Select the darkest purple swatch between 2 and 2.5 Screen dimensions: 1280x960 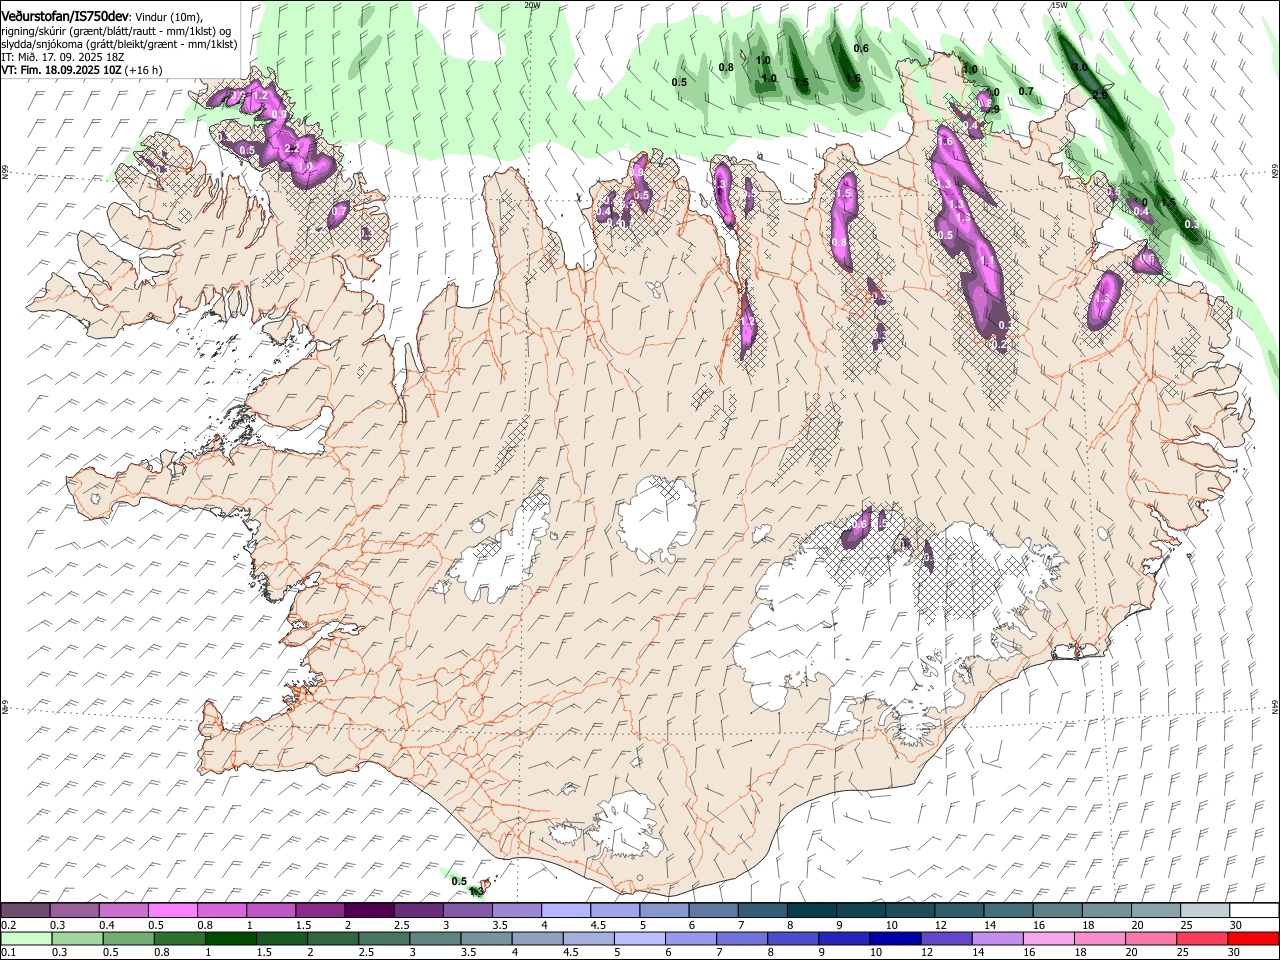368,911
